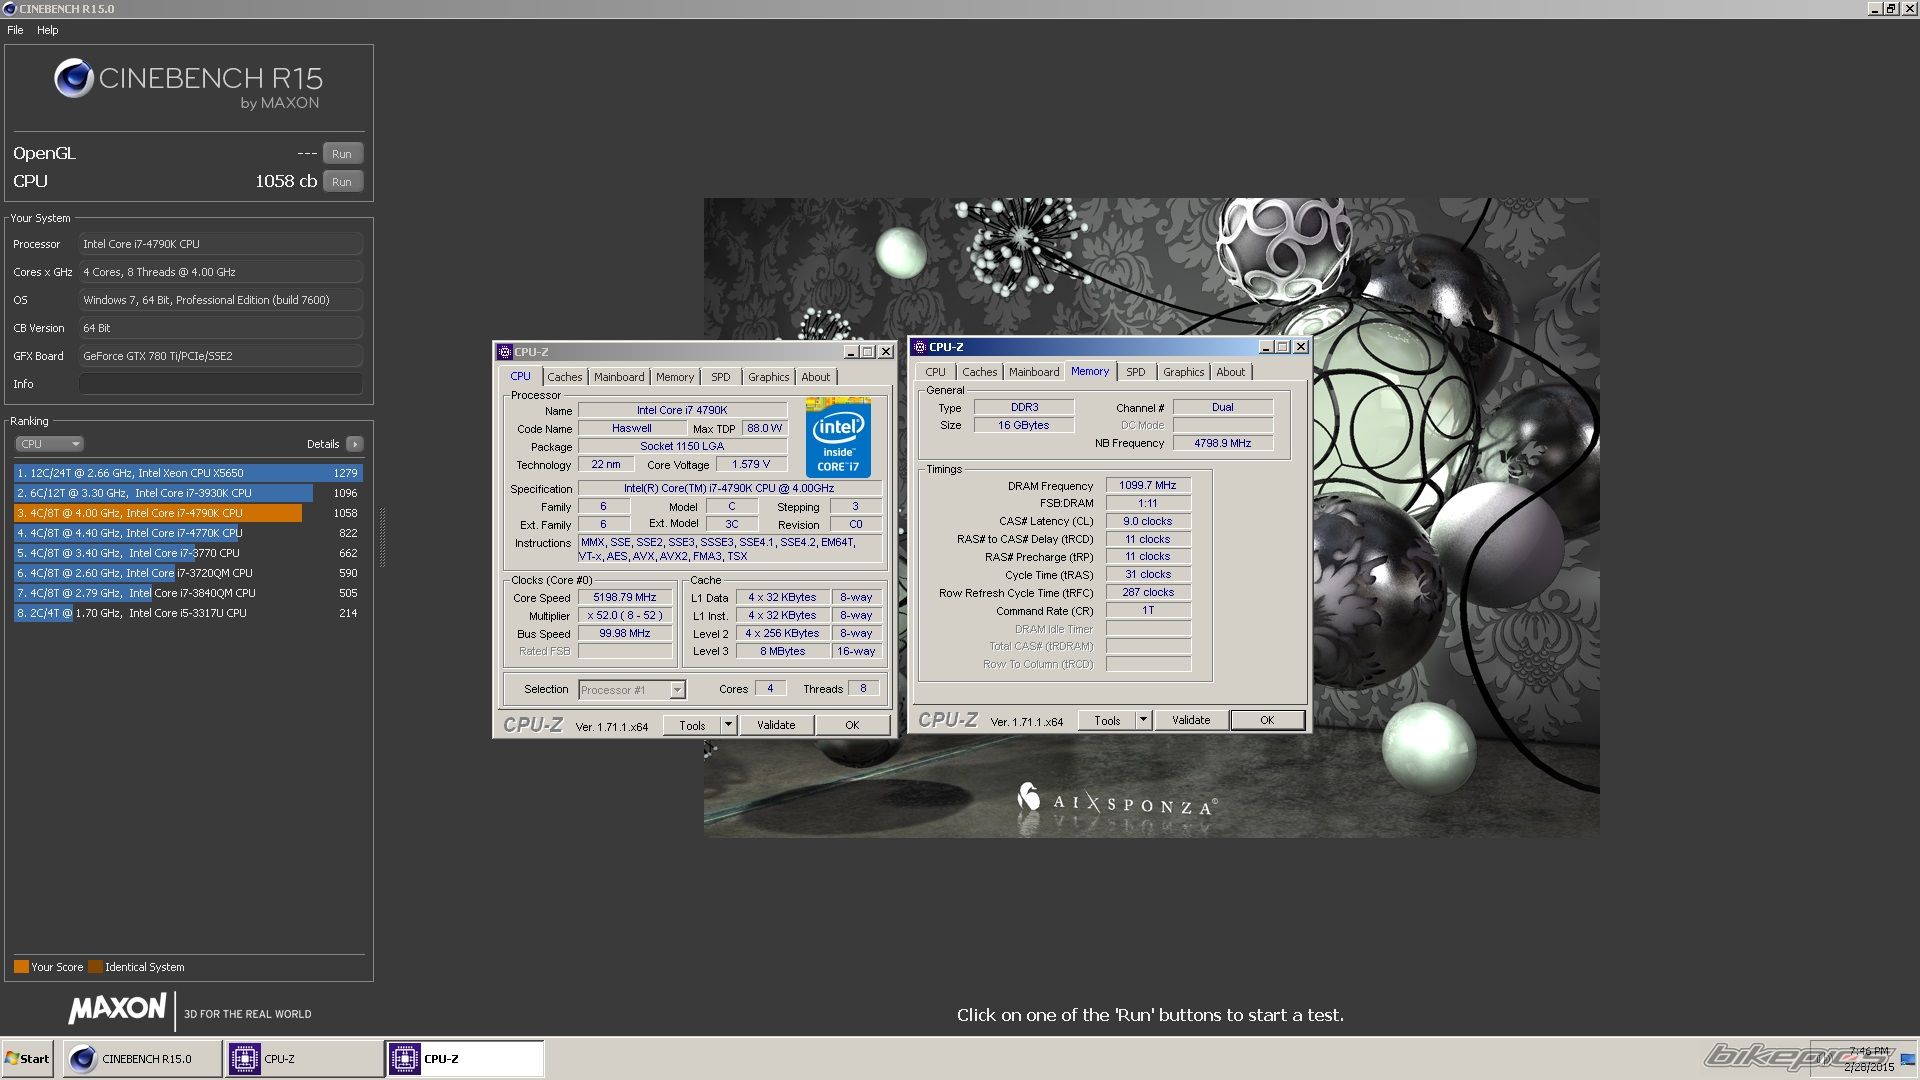Click the system tray clock
This screenshot has width=1920, height=1080.
(x=1869, y=1059)
